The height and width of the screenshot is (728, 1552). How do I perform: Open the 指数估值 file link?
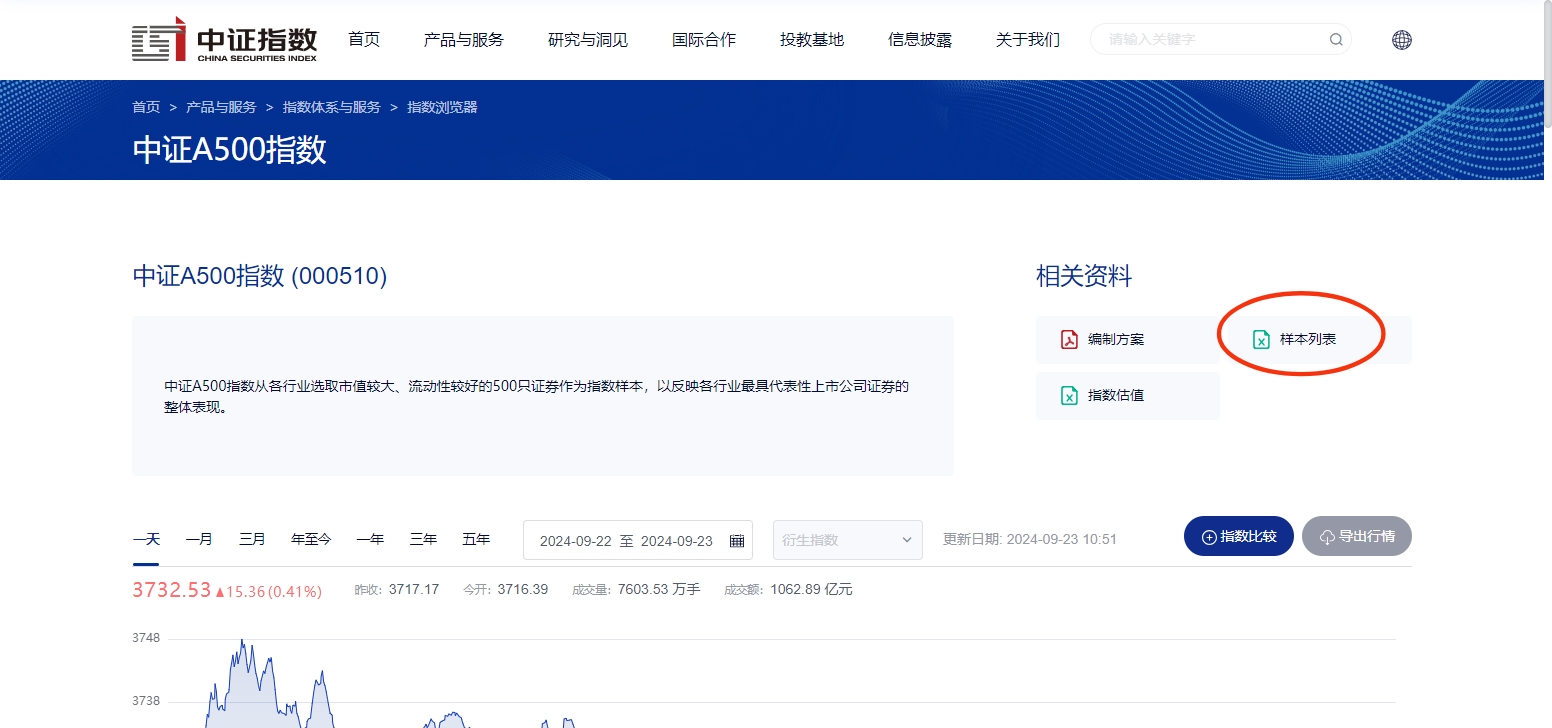pyautogui.click(x=1128, y=395)
